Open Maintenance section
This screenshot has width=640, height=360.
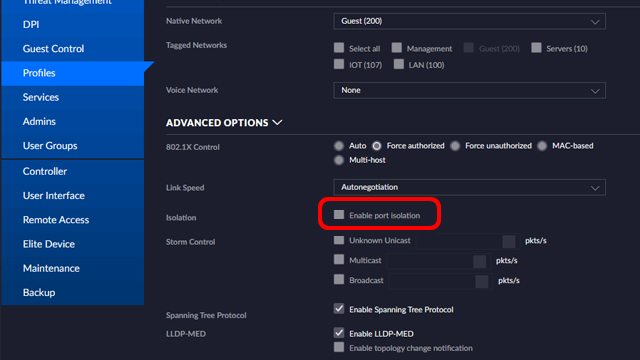[x=51, y=268]
